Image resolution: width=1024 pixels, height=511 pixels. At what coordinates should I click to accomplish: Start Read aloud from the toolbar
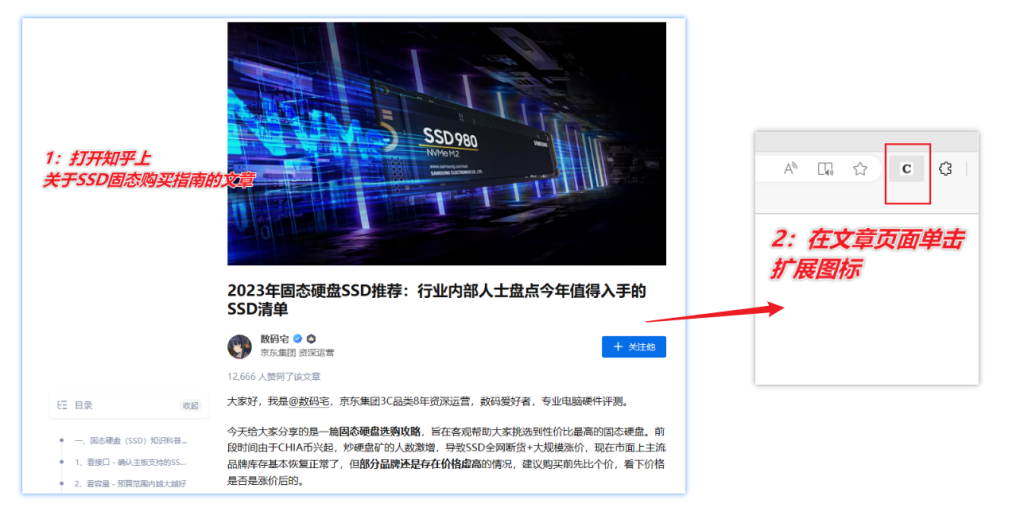pos(791,169)
